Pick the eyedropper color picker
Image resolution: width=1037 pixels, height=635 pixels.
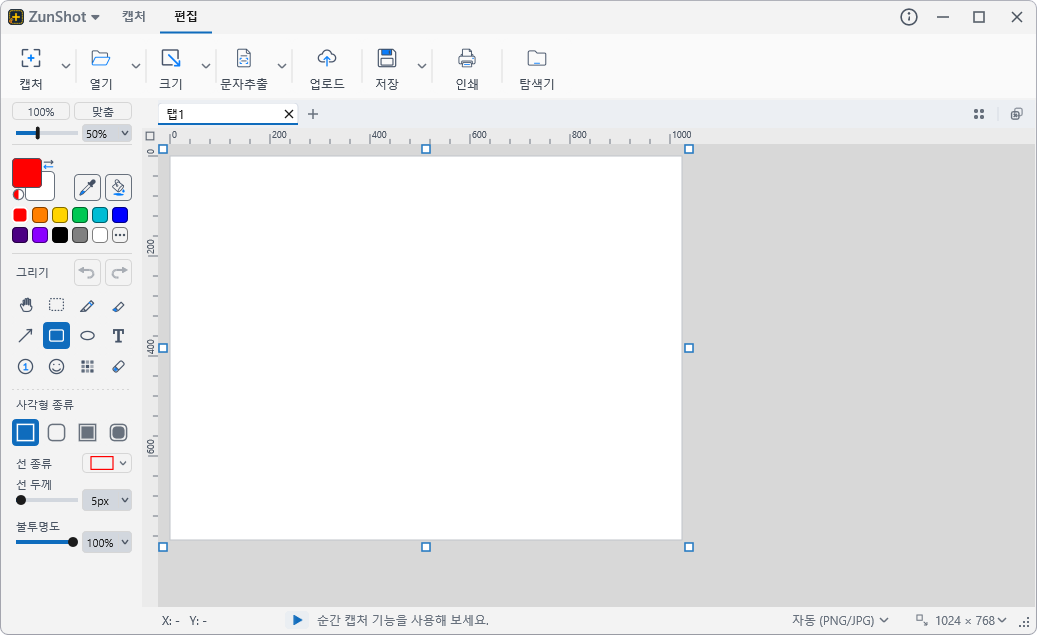pyautogui.click(x=87, y=188)
